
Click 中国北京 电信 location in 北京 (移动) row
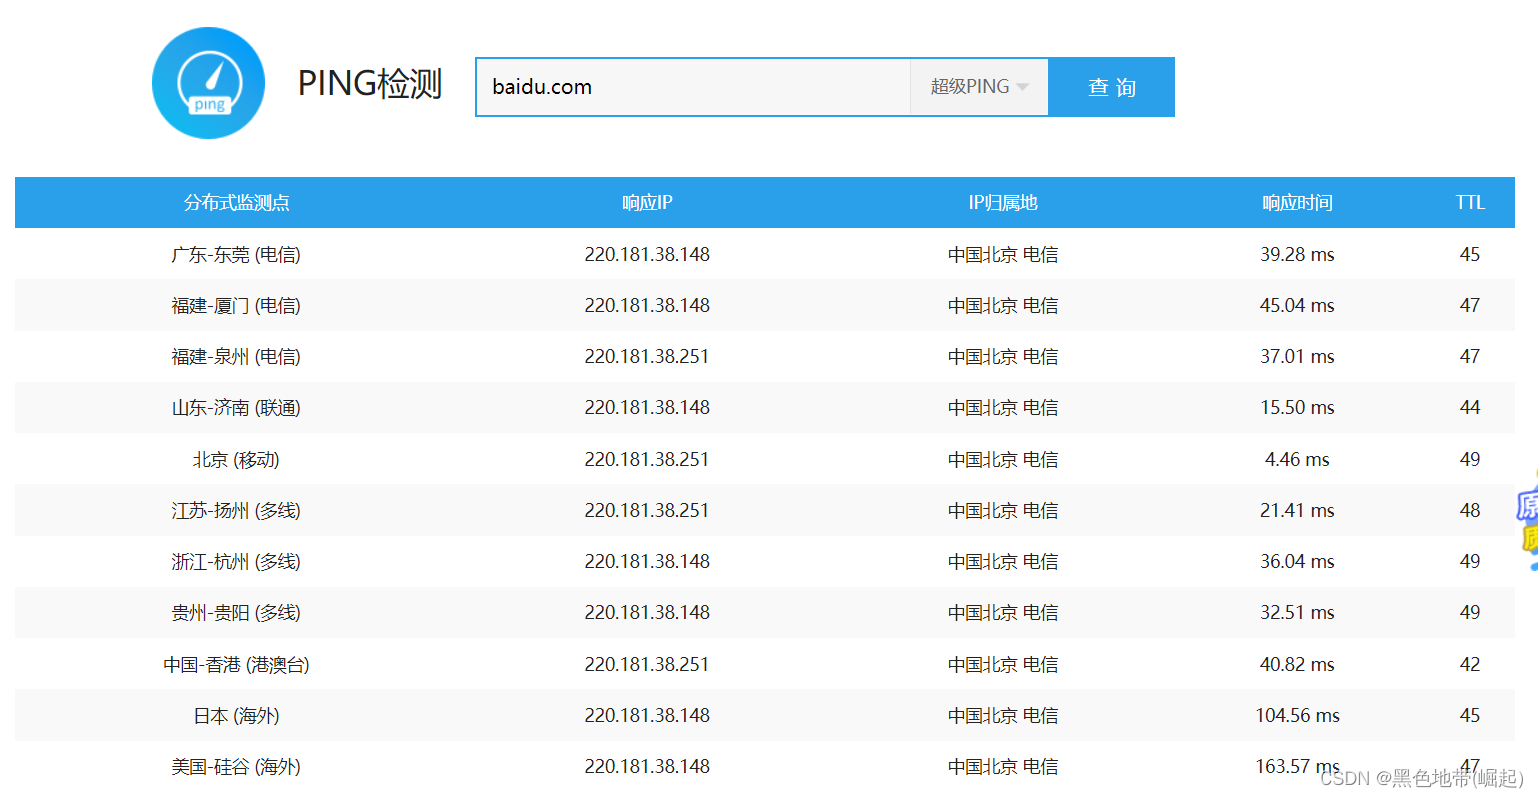tap(1003, 460)
